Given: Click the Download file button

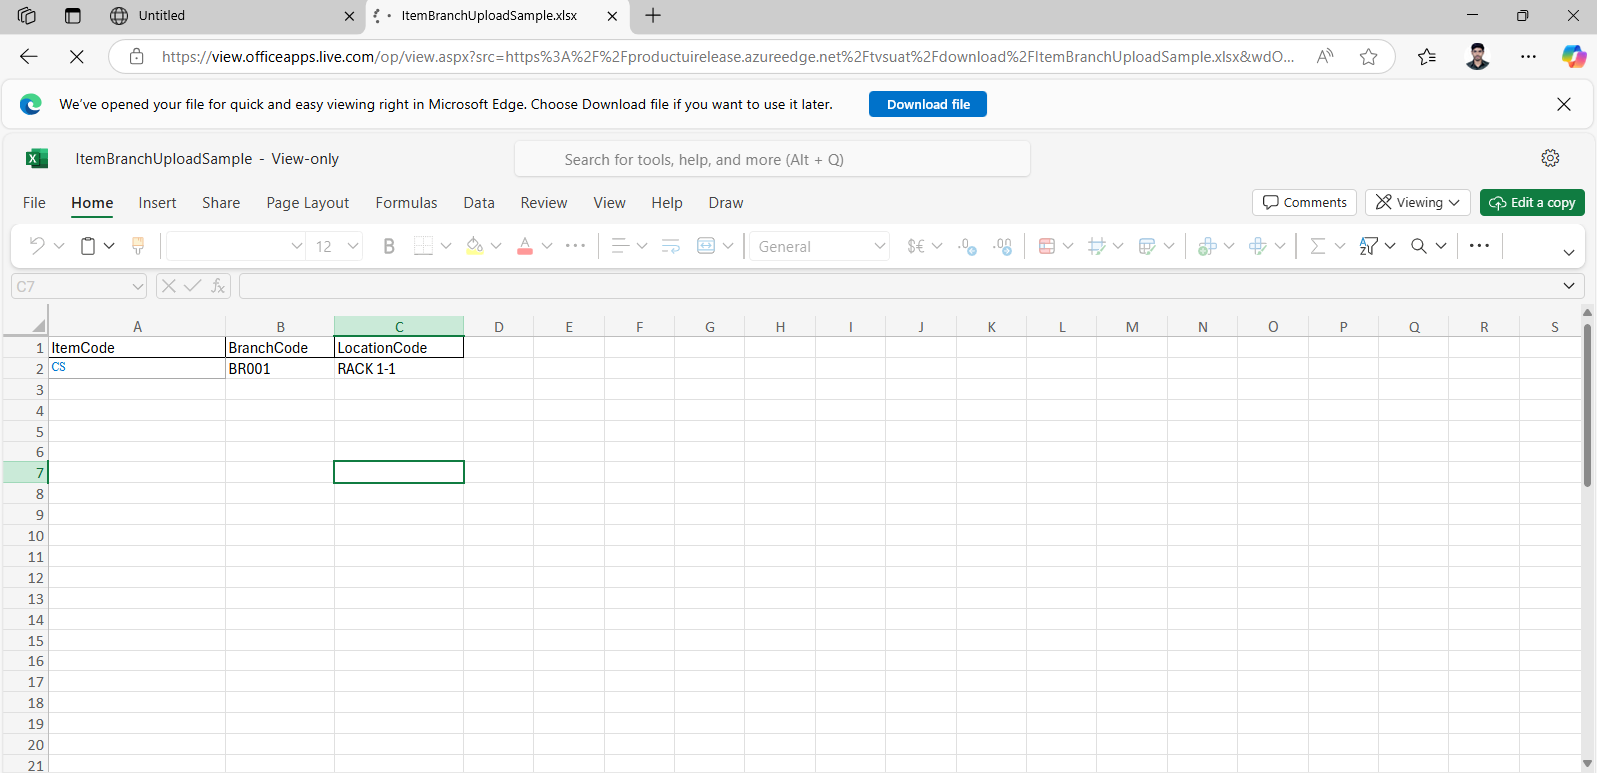Looking at the screenshot, I should pos(927,104).
